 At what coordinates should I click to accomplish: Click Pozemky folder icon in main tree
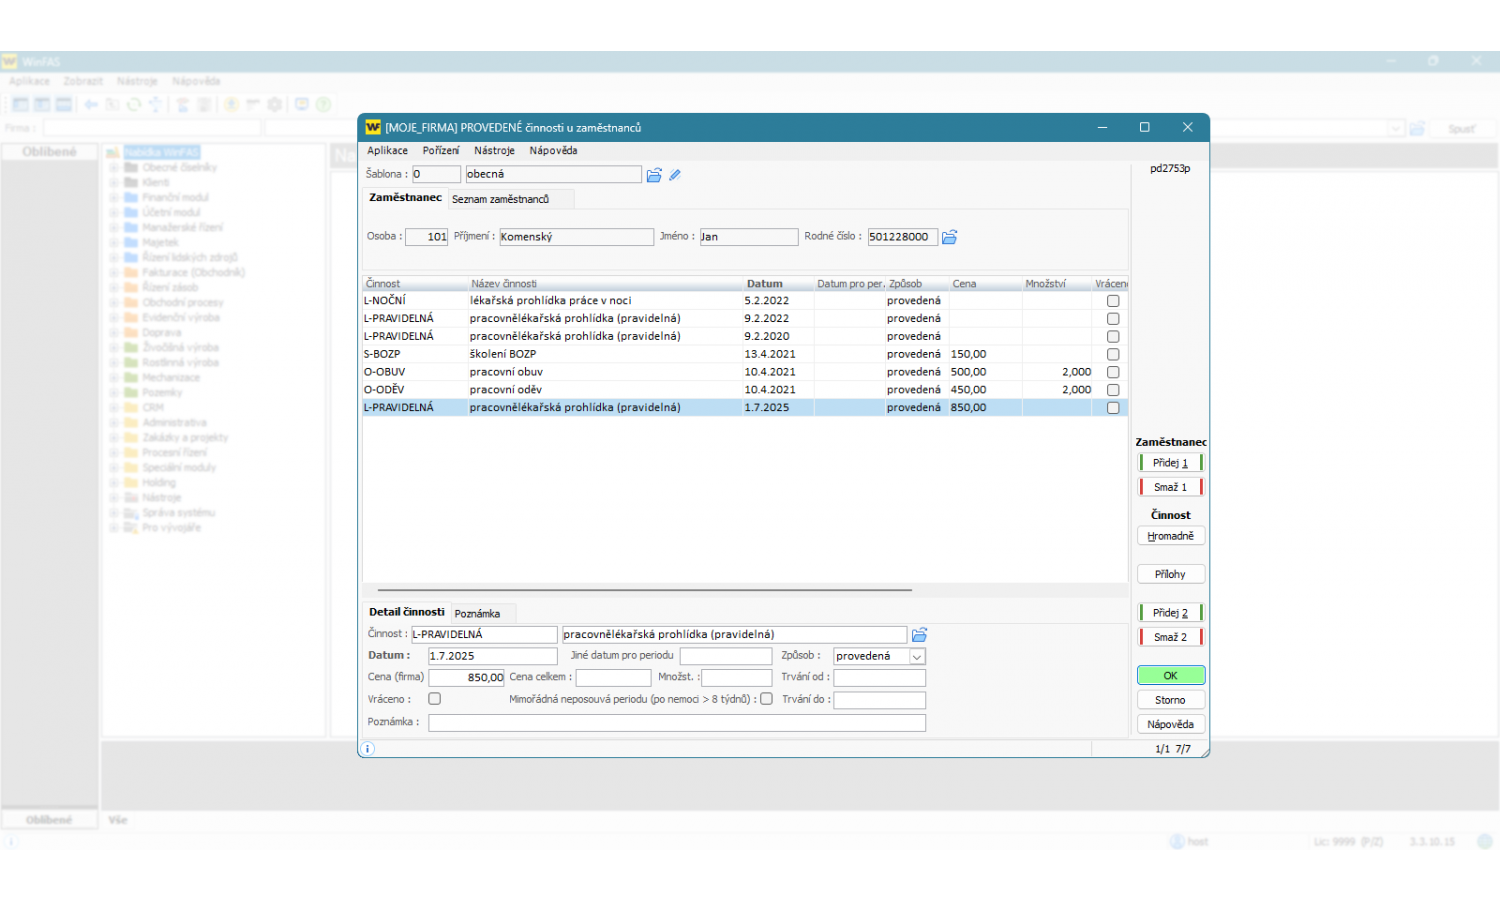[x=131, y=393]
